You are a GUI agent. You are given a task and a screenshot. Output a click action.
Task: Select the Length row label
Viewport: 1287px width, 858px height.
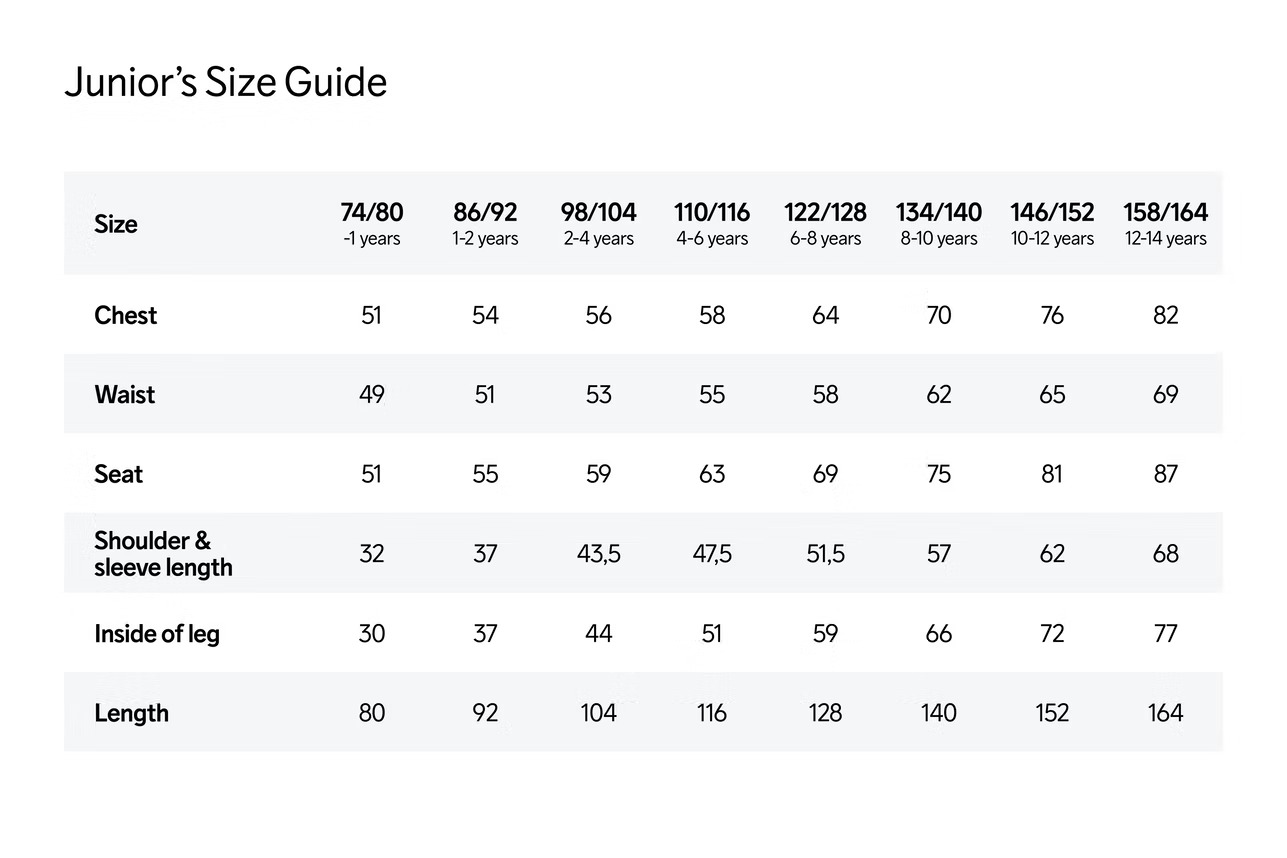pos(131,713)
